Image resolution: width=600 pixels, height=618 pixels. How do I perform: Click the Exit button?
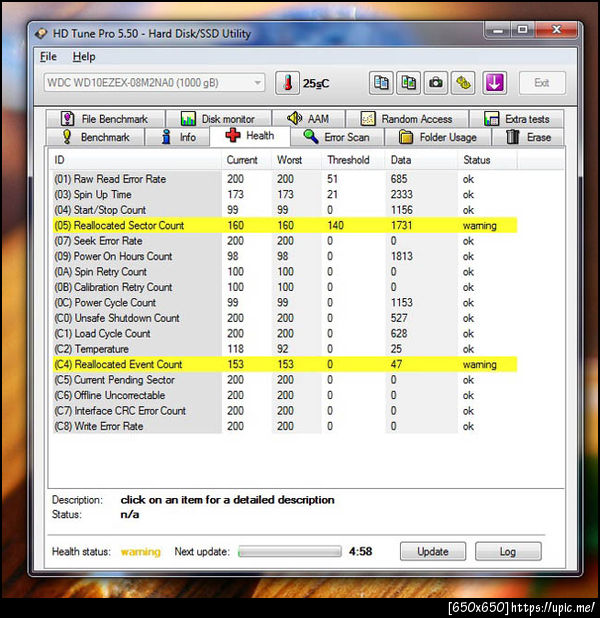point(542,83)
